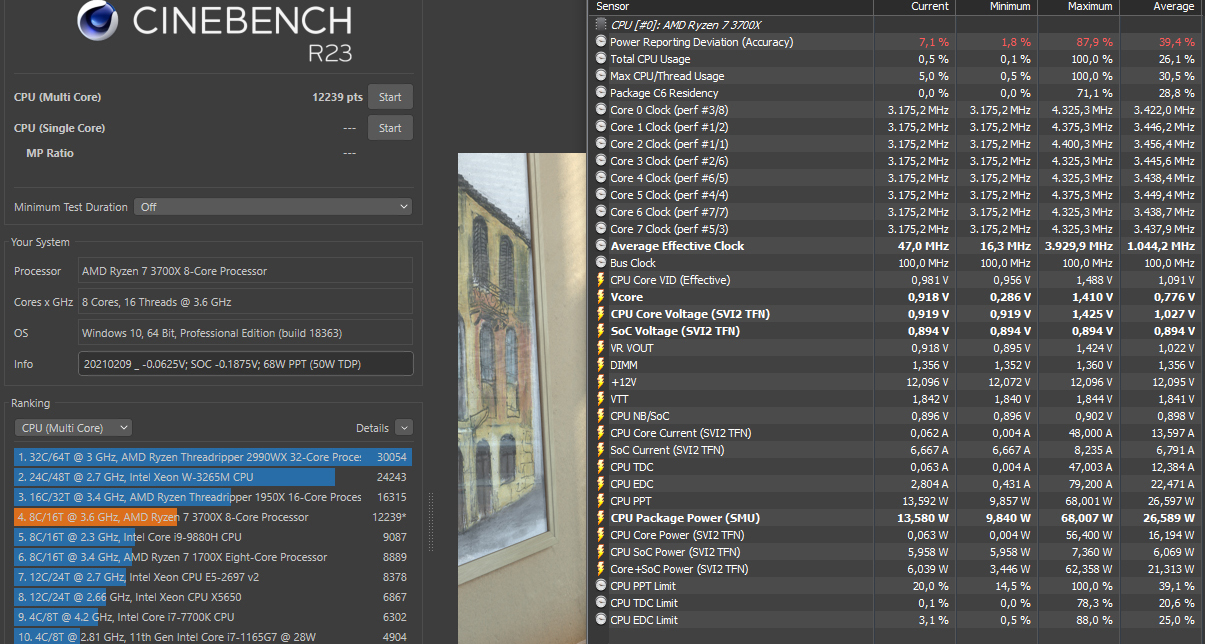This screenshot has height=644, width=1205.
Task: Click the lightning icon beside CPU PPT
Action: (601, 501)
